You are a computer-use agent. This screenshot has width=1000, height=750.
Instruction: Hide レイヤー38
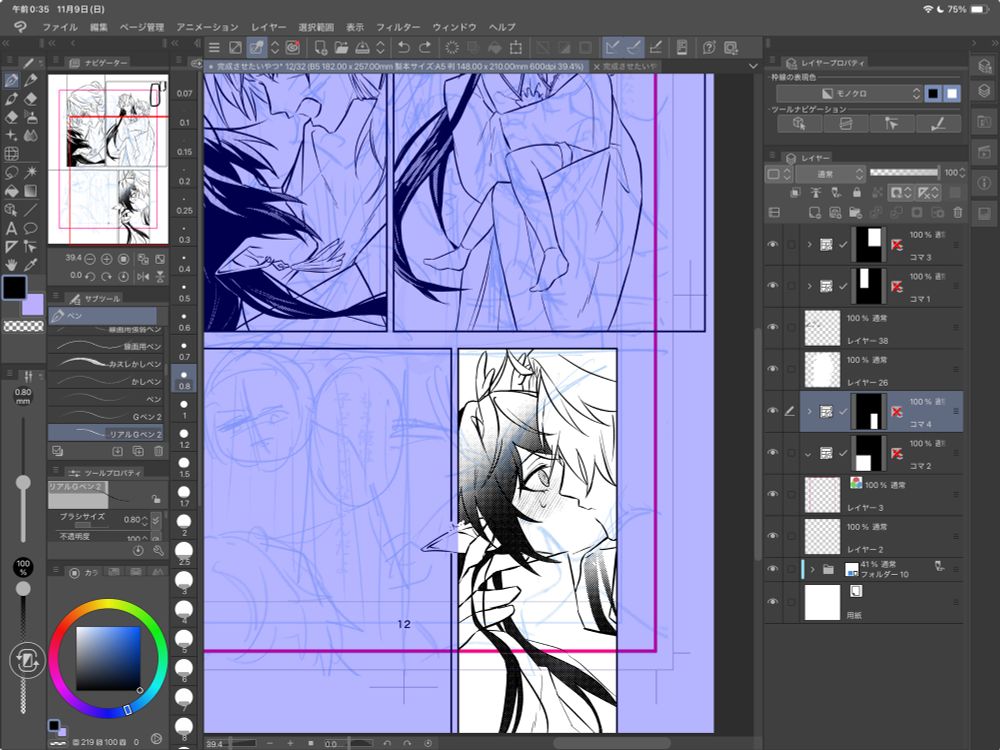(x=772, y=327)
